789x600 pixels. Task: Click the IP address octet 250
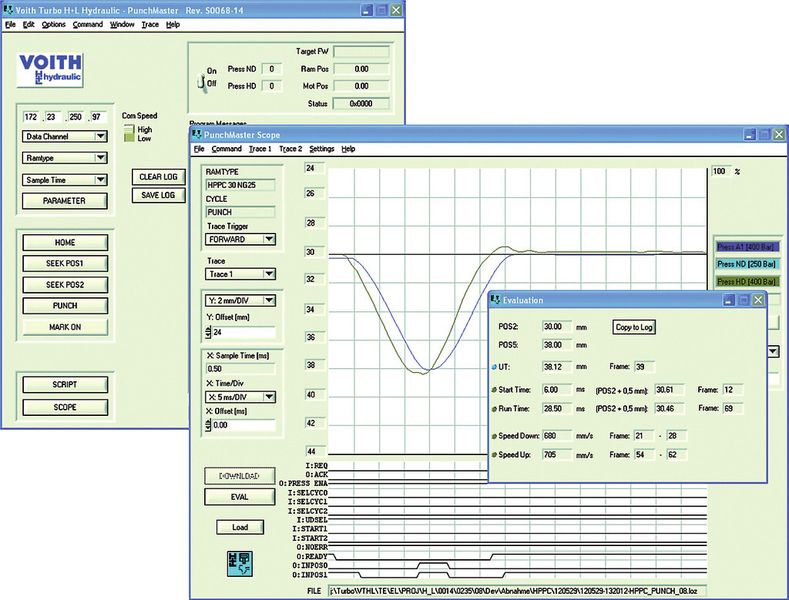(75, 117)
